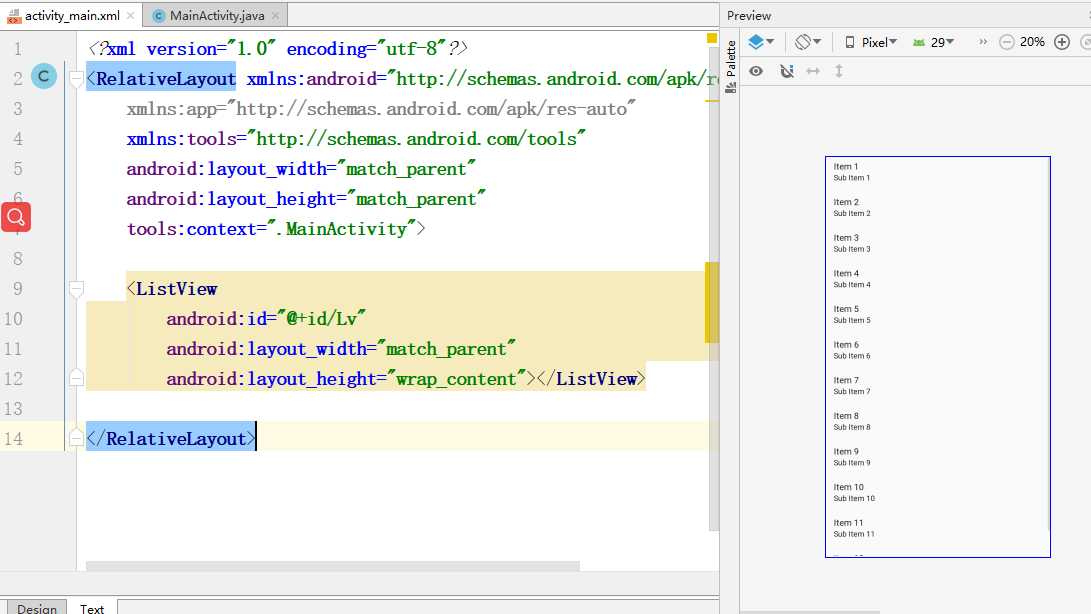Viewport: 1091px width, 614px height.
Task: Click the wrap_content value on line 12
Action: (x=456, y=379)
